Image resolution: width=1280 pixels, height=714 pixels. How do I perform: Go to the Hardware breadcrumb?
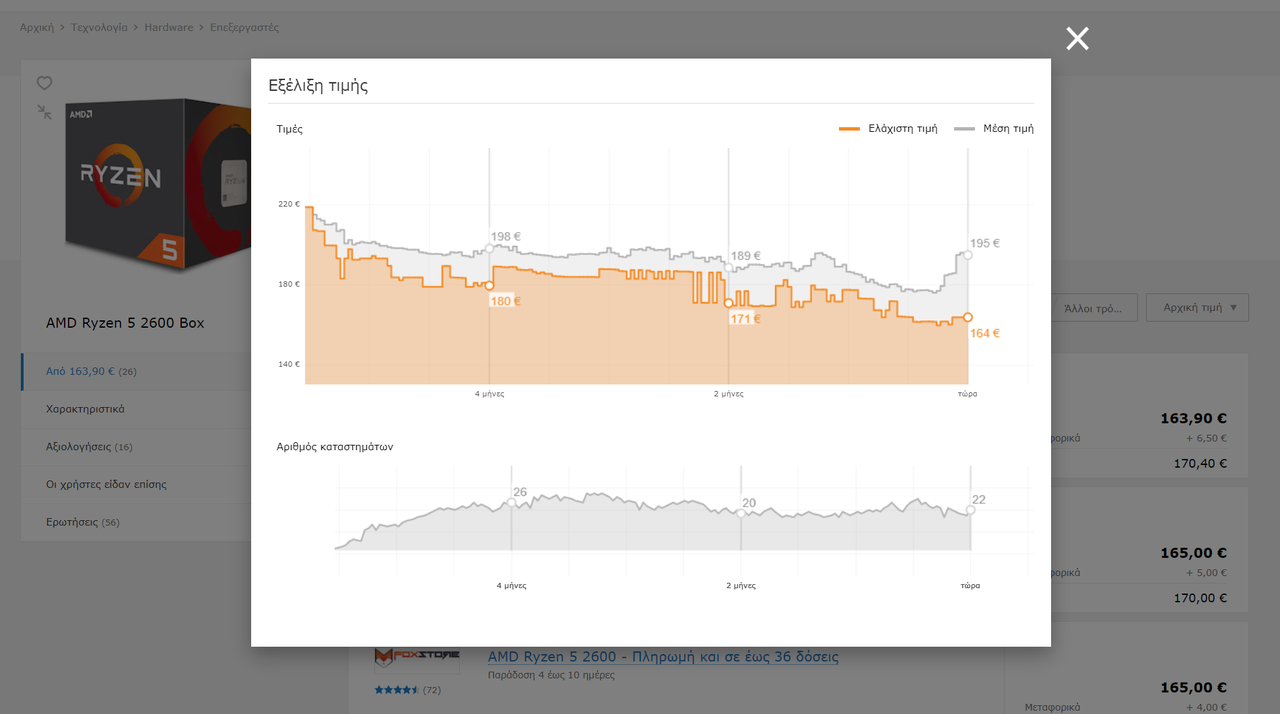click(x=168, y=27)
